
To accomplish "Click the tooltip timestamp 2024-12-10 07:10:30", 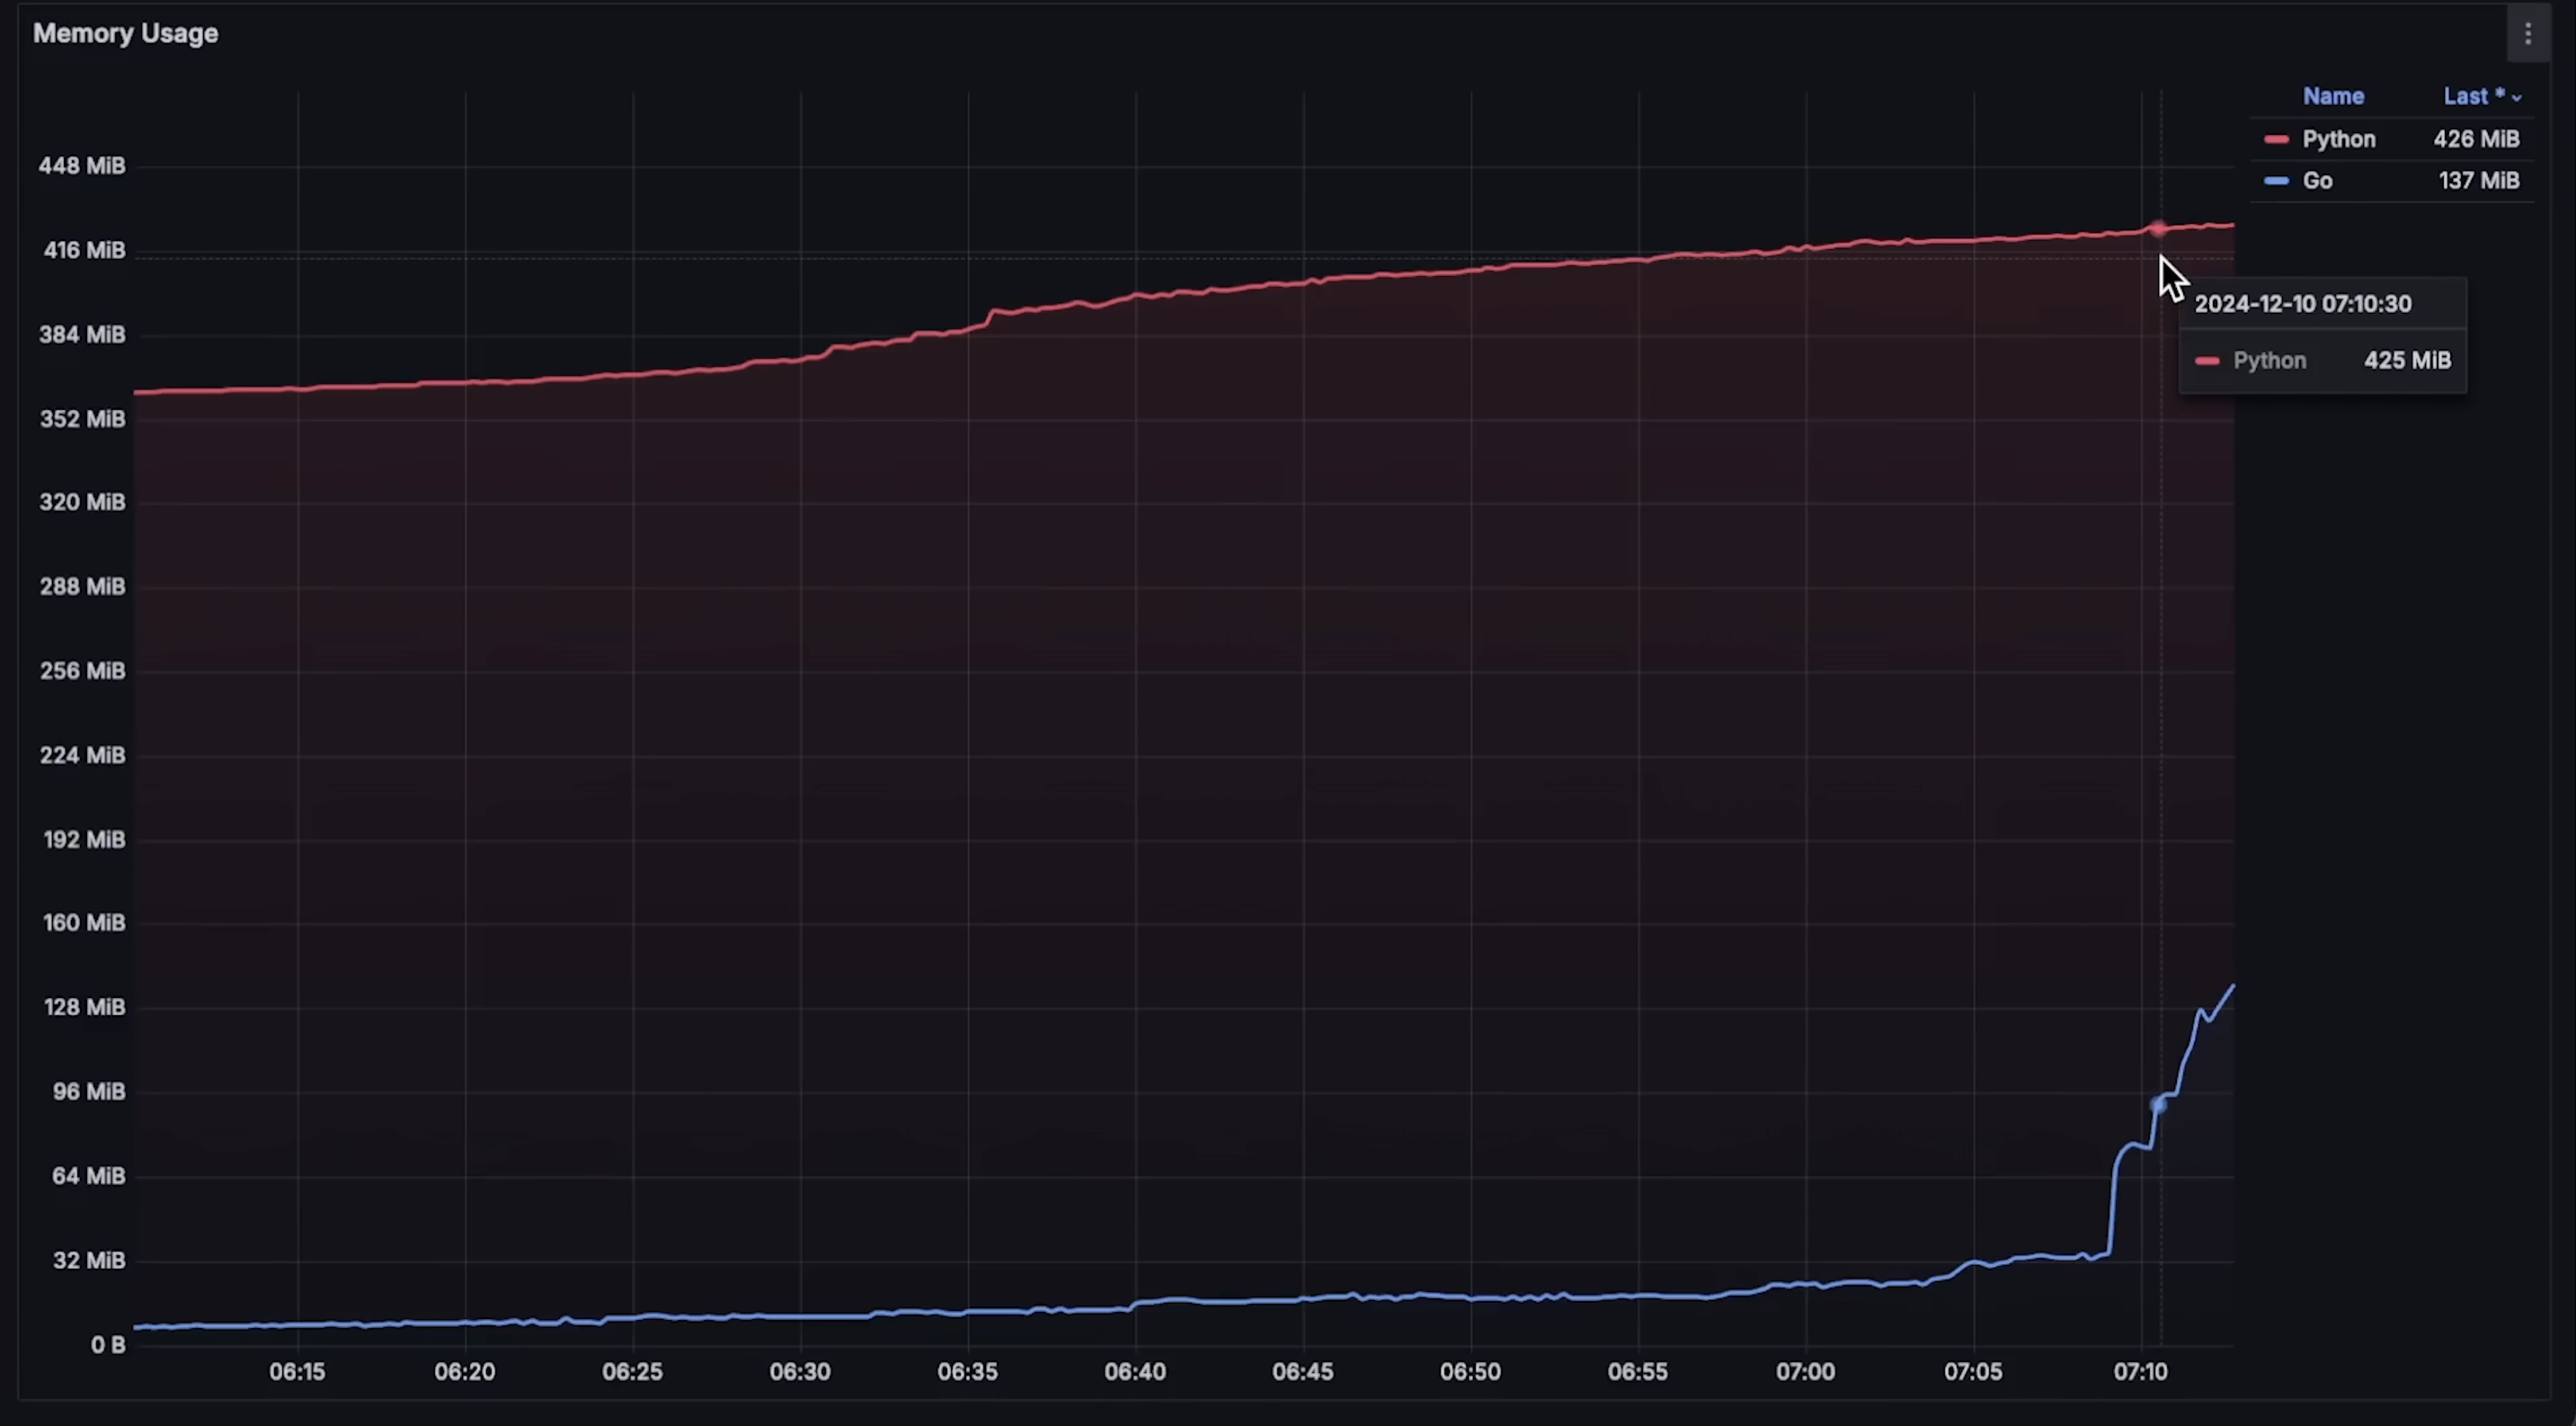I will 2302,304.
